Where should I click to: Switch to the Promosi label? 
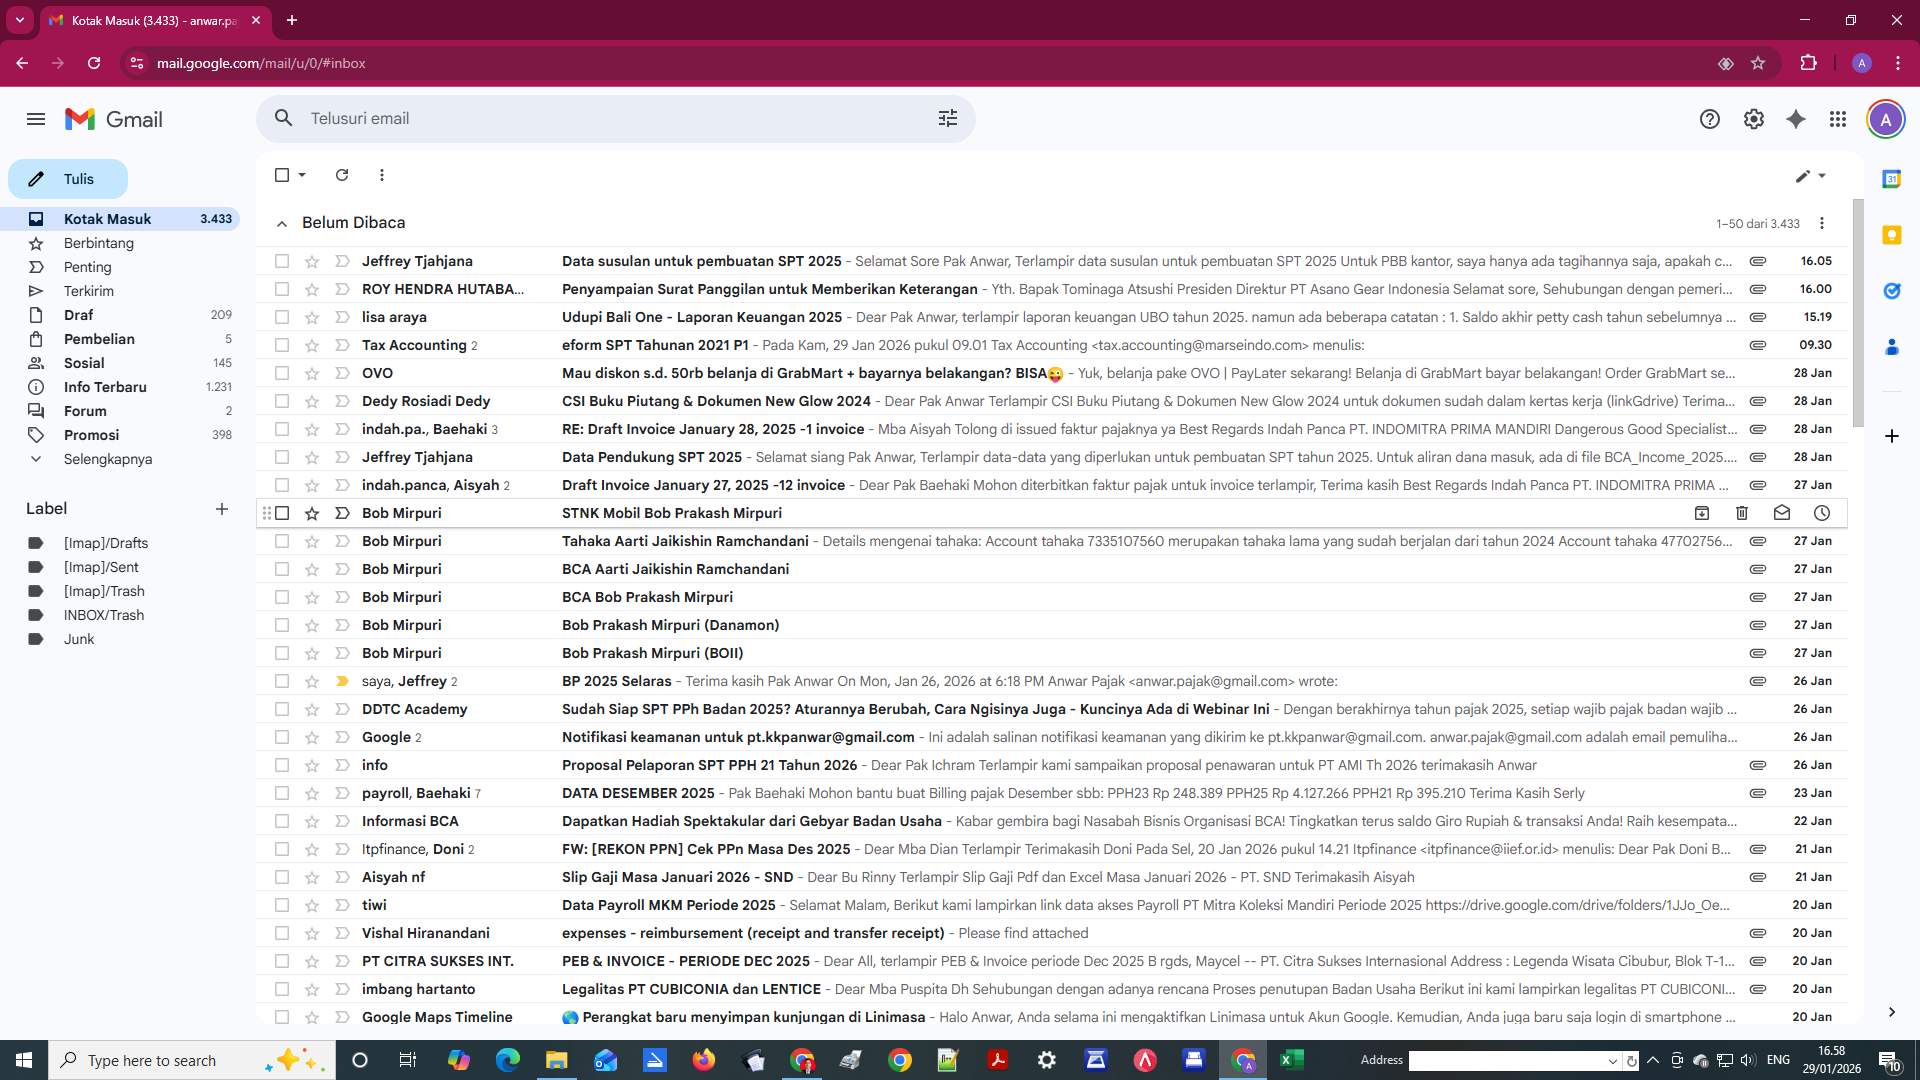(x=91, y=435)
